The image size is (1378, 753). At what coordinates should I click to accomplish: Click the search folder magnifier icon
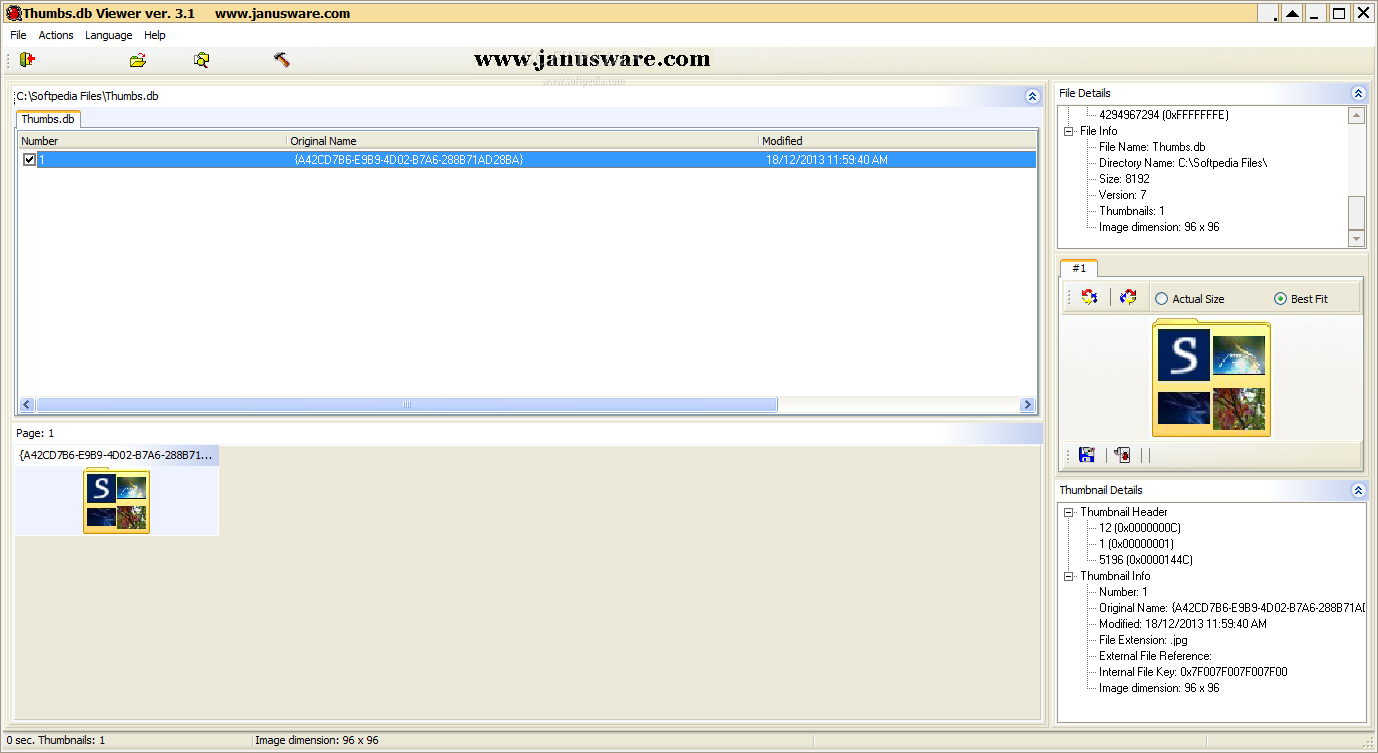pyautogui.click(x=202, y=60)
